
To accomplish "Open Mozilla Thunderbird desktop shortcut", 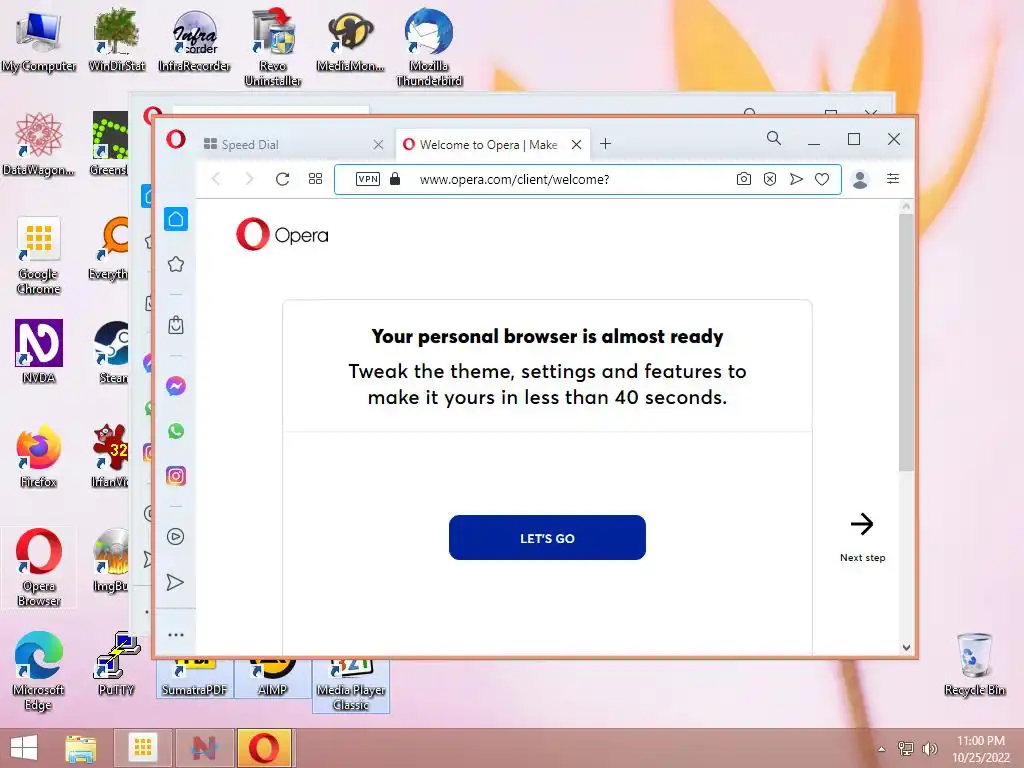I will pos(429,47).
